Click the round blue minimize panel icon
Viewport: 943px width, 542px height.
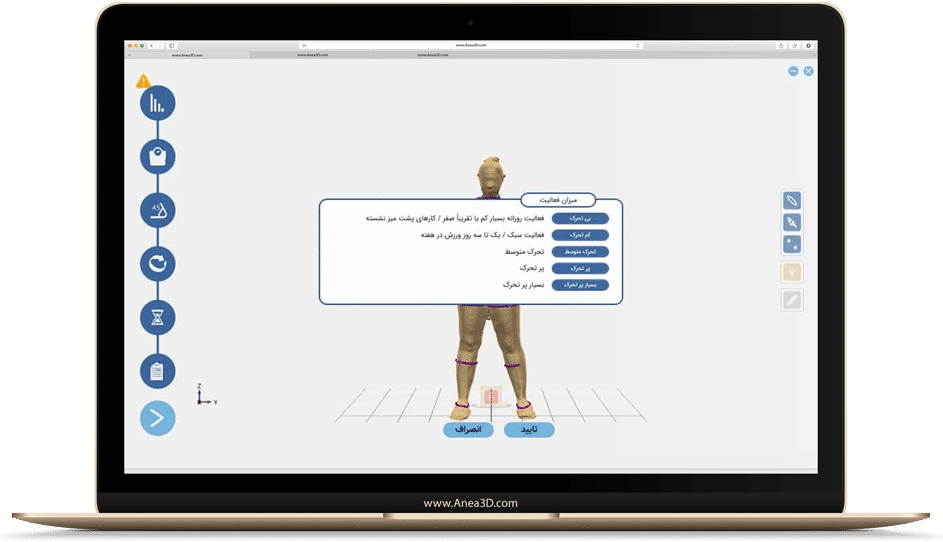[793, 71]
